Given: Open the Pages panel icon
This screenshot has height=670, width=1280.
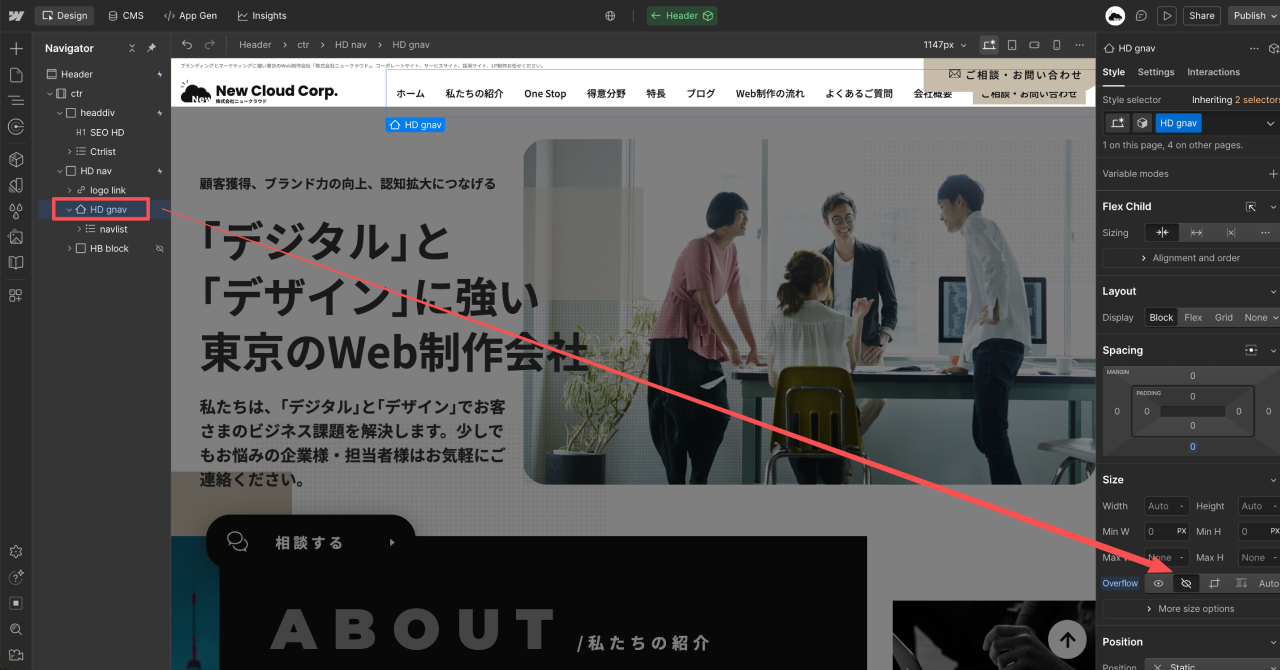Looking at the screenshot, I should [x=15, y=75].
